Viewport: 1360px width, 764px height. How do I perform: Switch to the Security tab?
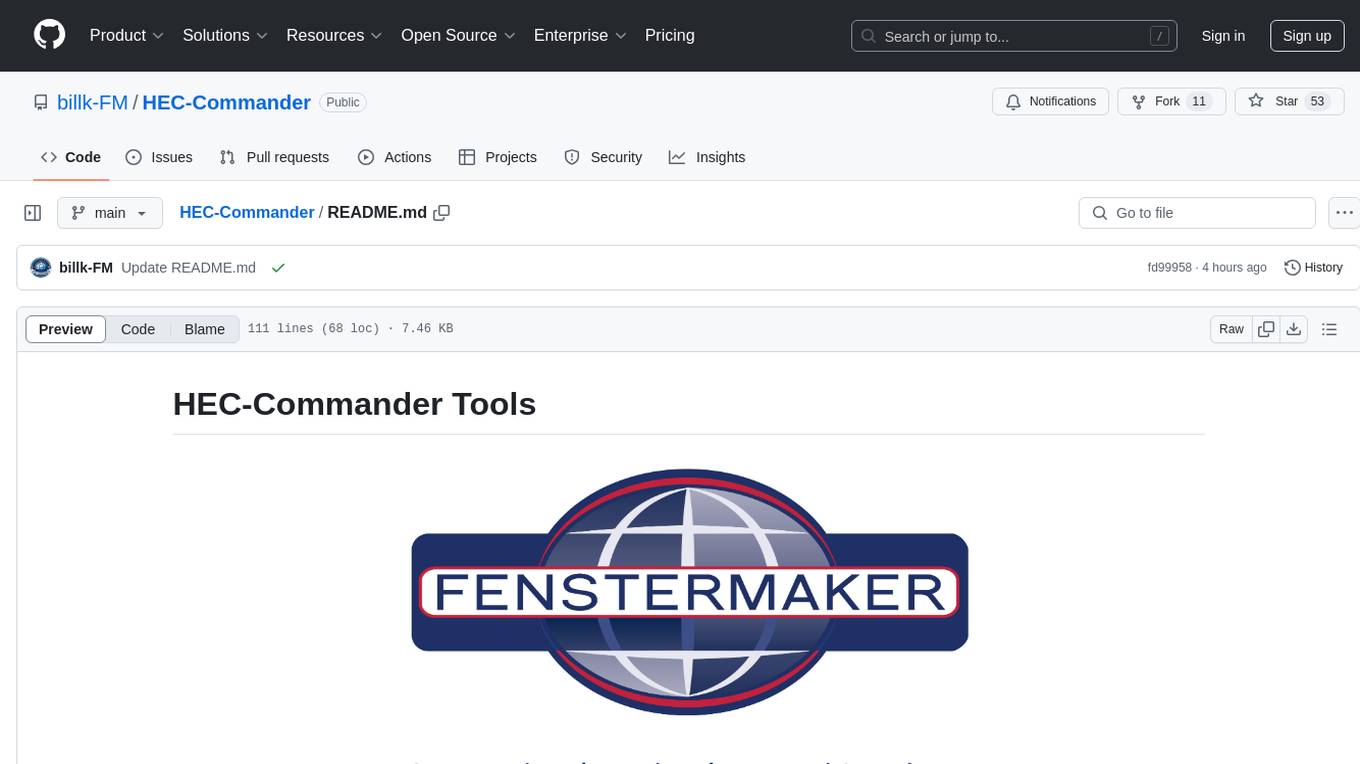[603, 157]
